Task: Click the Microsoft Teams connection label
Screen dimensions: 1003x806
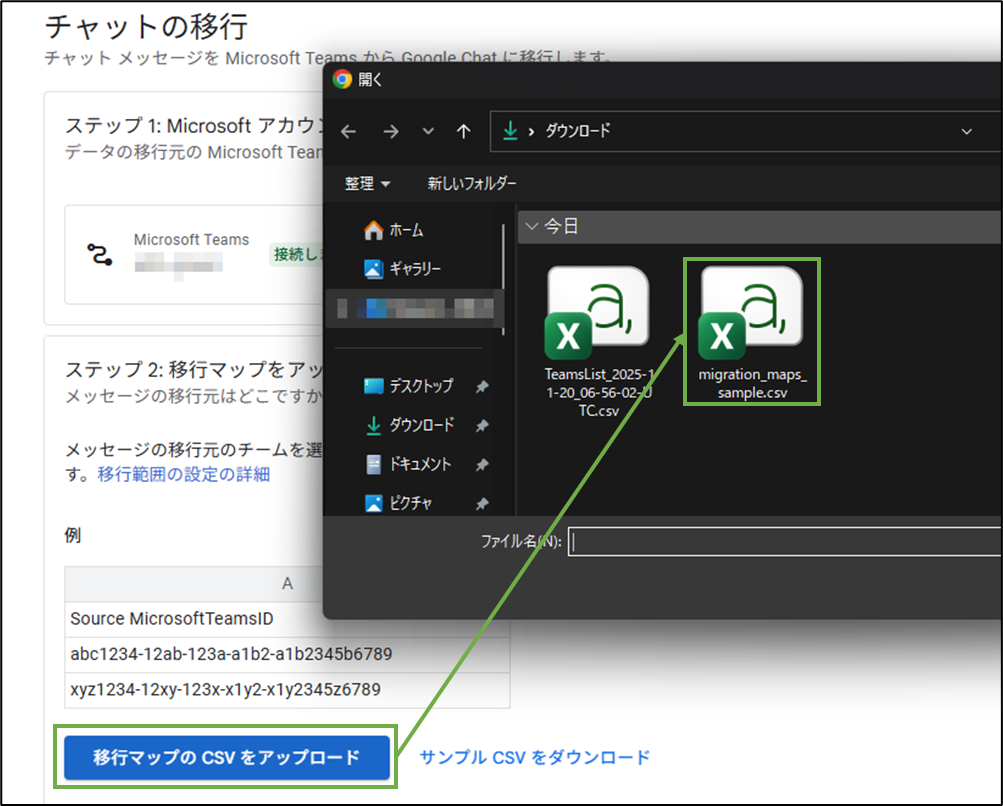Action: 191,239
